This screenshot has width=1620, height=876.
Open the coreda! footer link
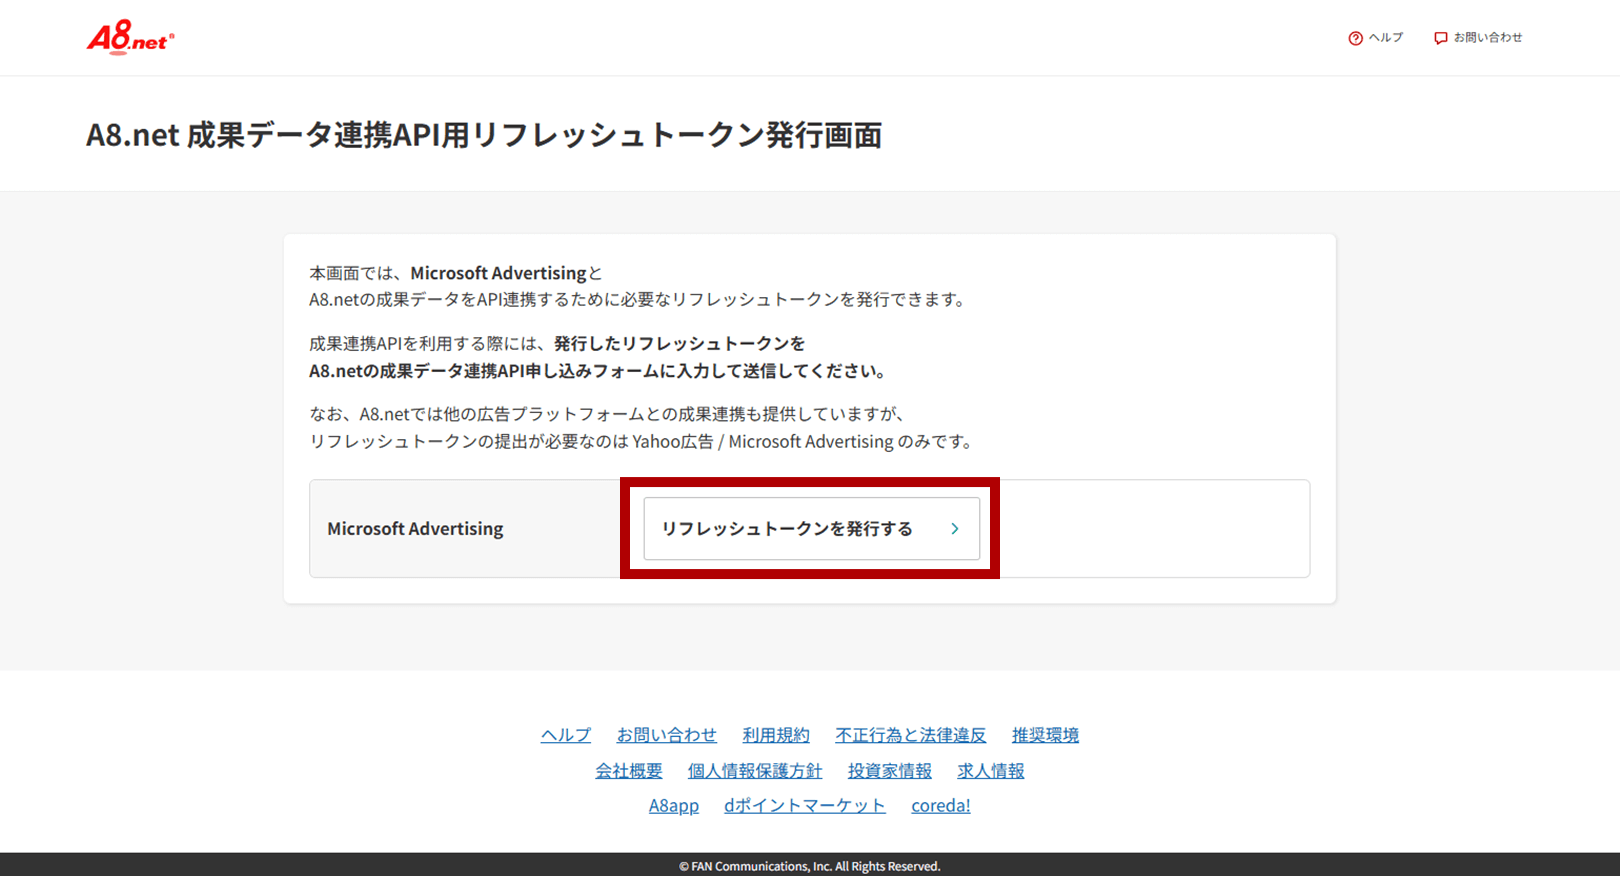pyautogui.click(x=941, y=805)
